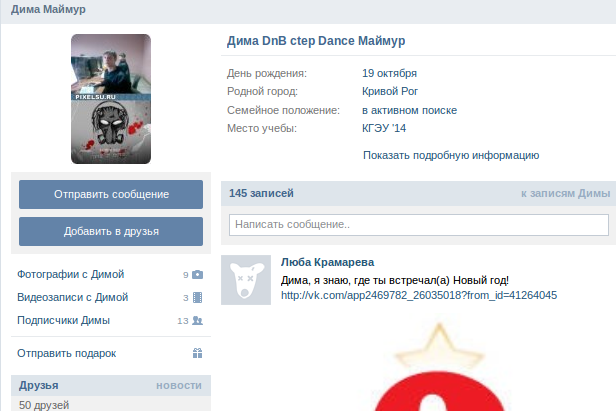
Task: Click к записям Димы filter link
Action: pyautogui.click(x=566, y=193)
